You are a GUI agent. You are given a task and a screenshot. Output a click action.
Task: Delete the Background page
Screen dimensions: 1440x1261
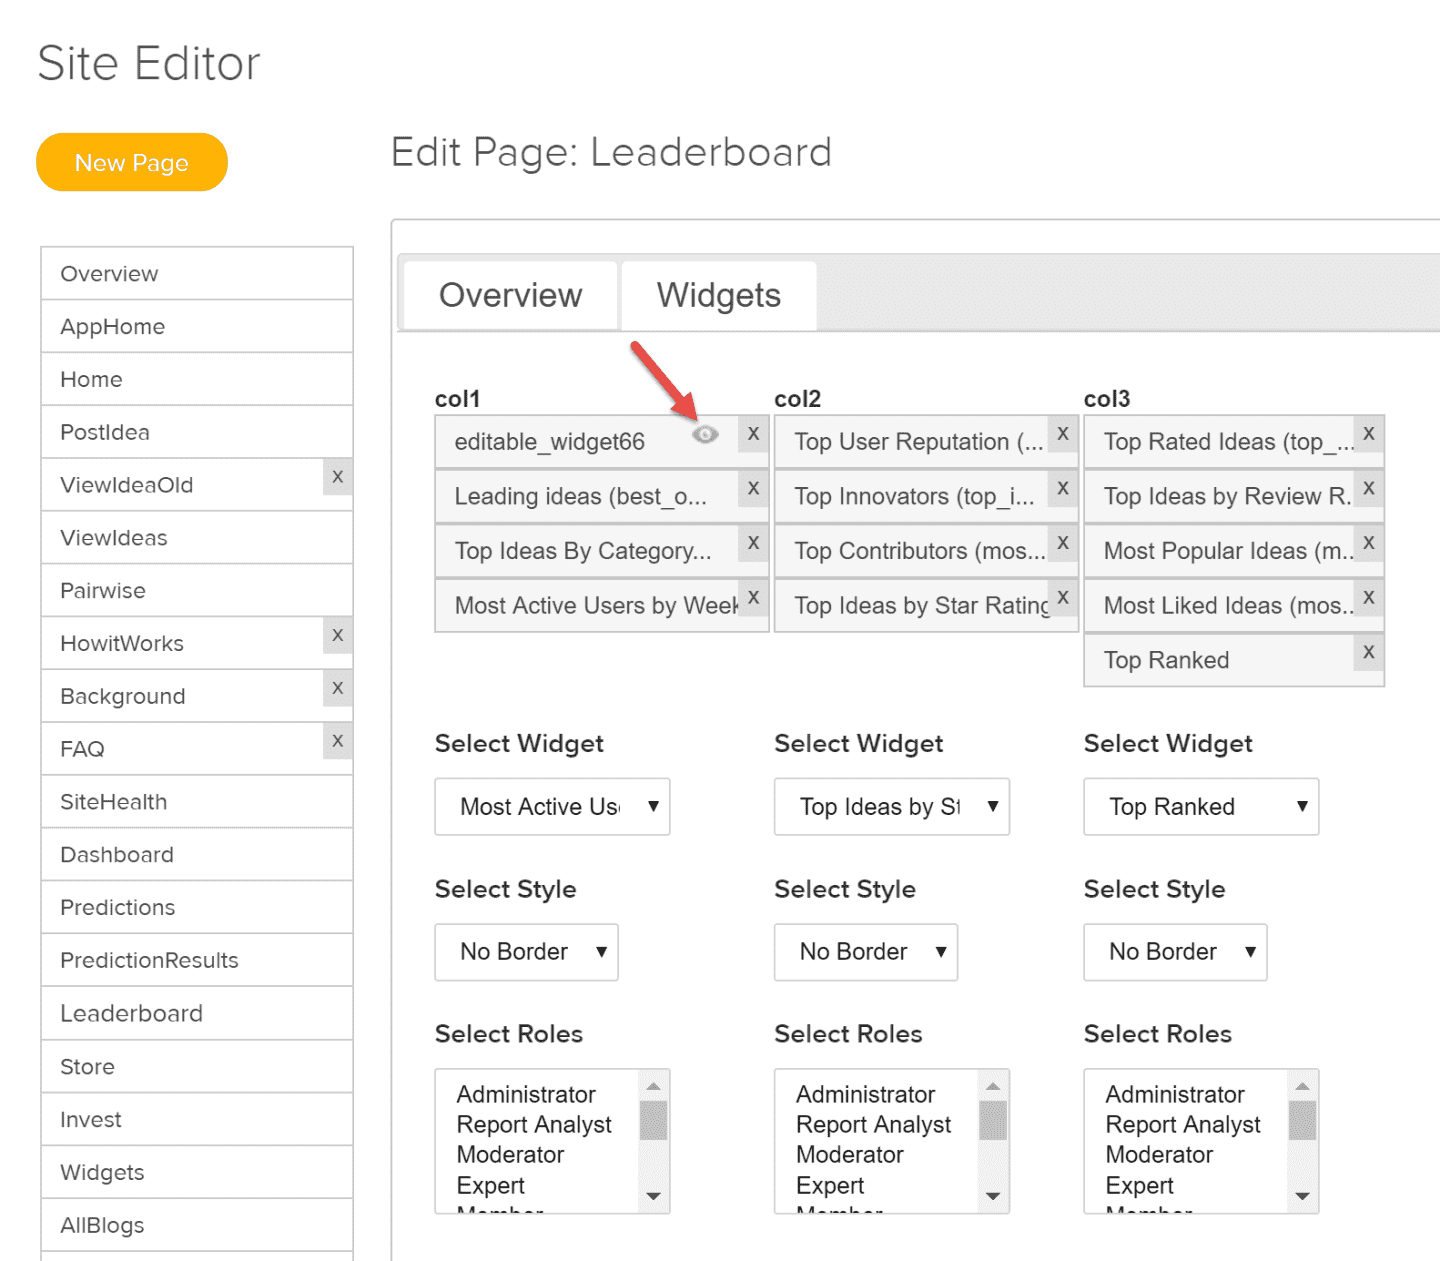(338, 689)
